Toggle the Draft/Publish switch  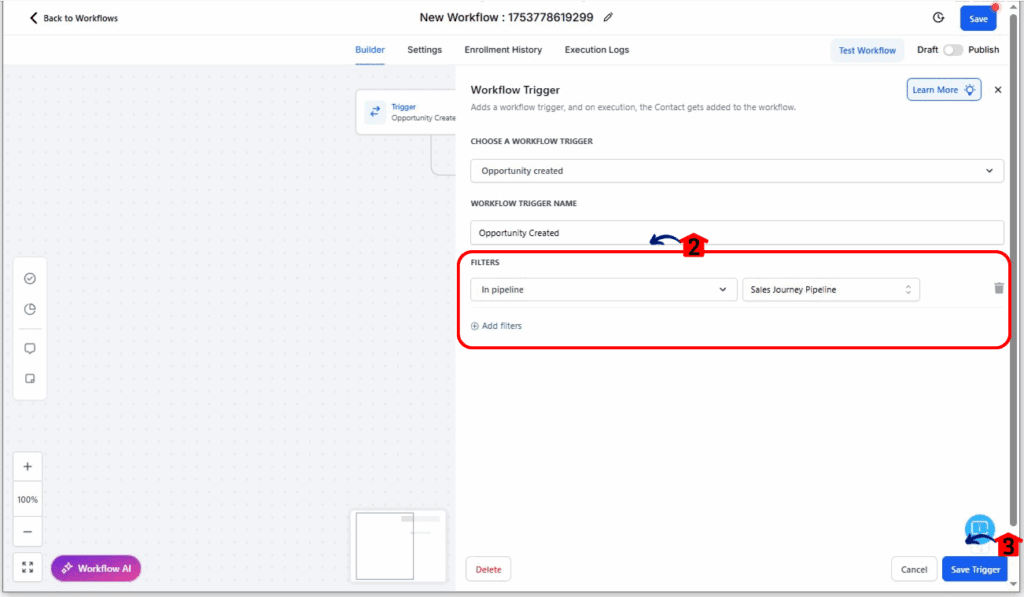[x=953, y=50]
